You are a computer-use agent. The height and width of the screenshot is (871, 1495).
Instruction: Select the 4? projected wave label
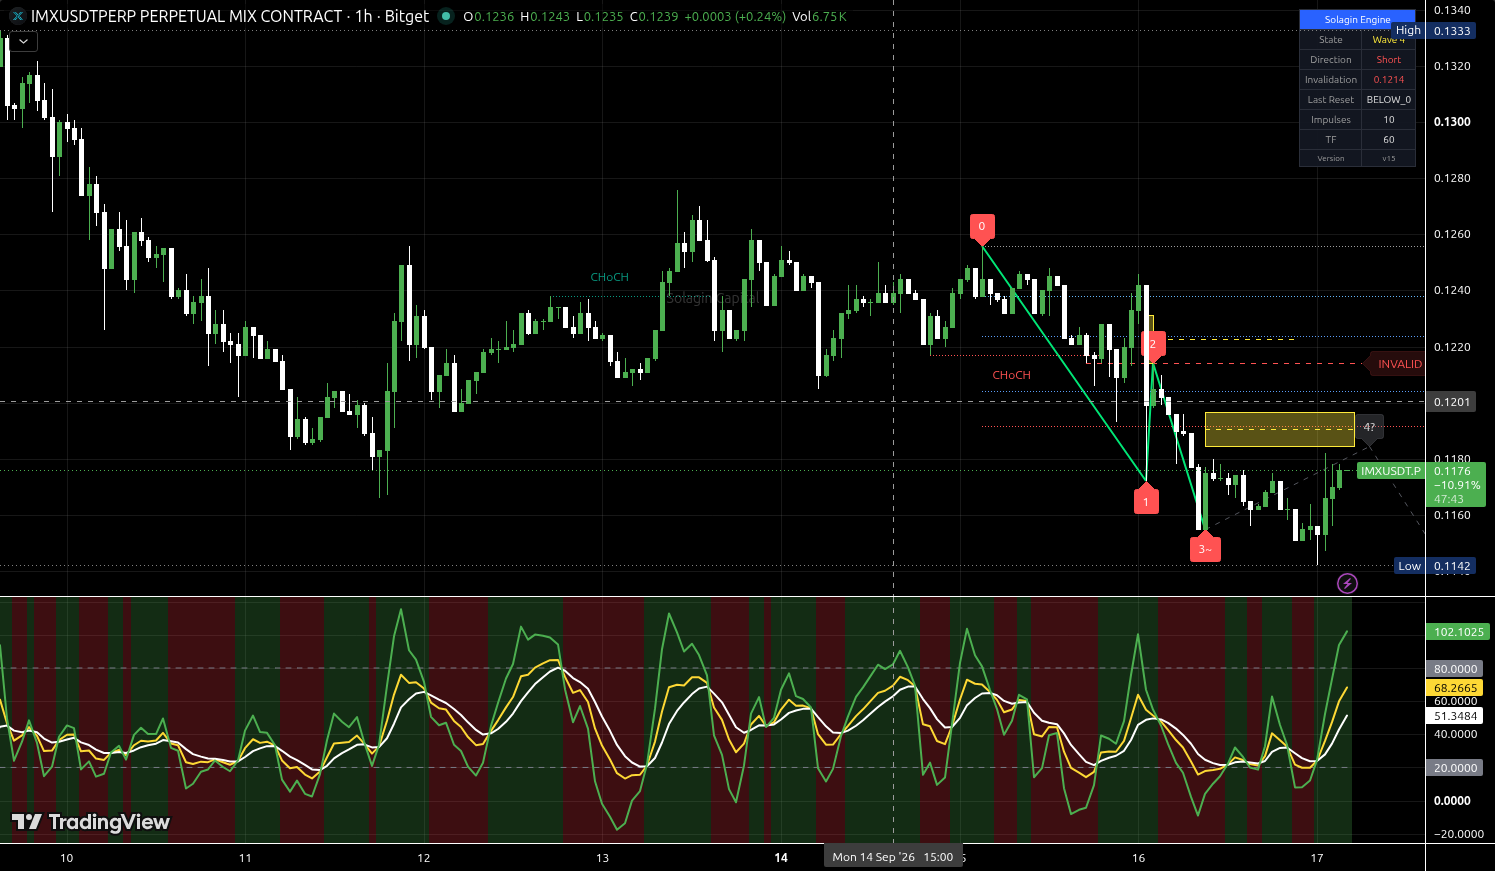[x=1369, y=428]
